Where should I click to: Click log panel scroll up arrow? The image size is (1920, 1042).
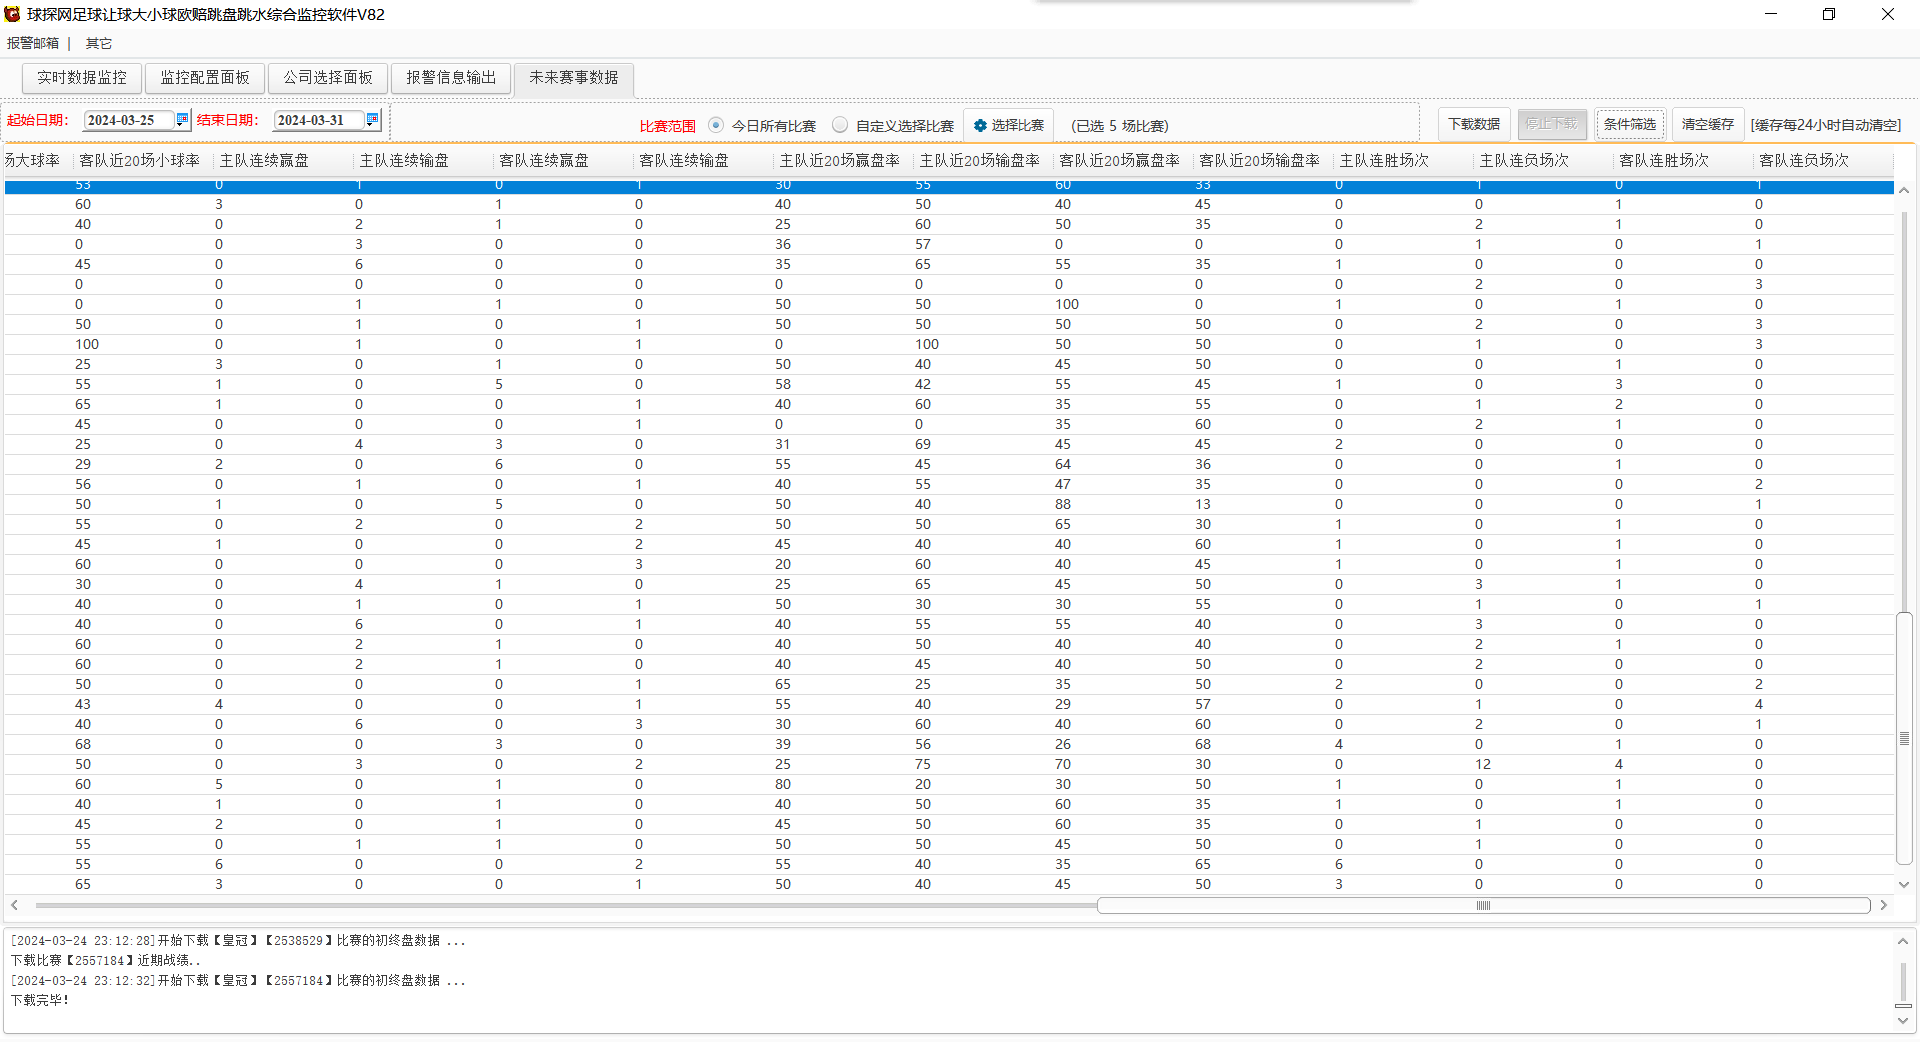coord(1902,941)
